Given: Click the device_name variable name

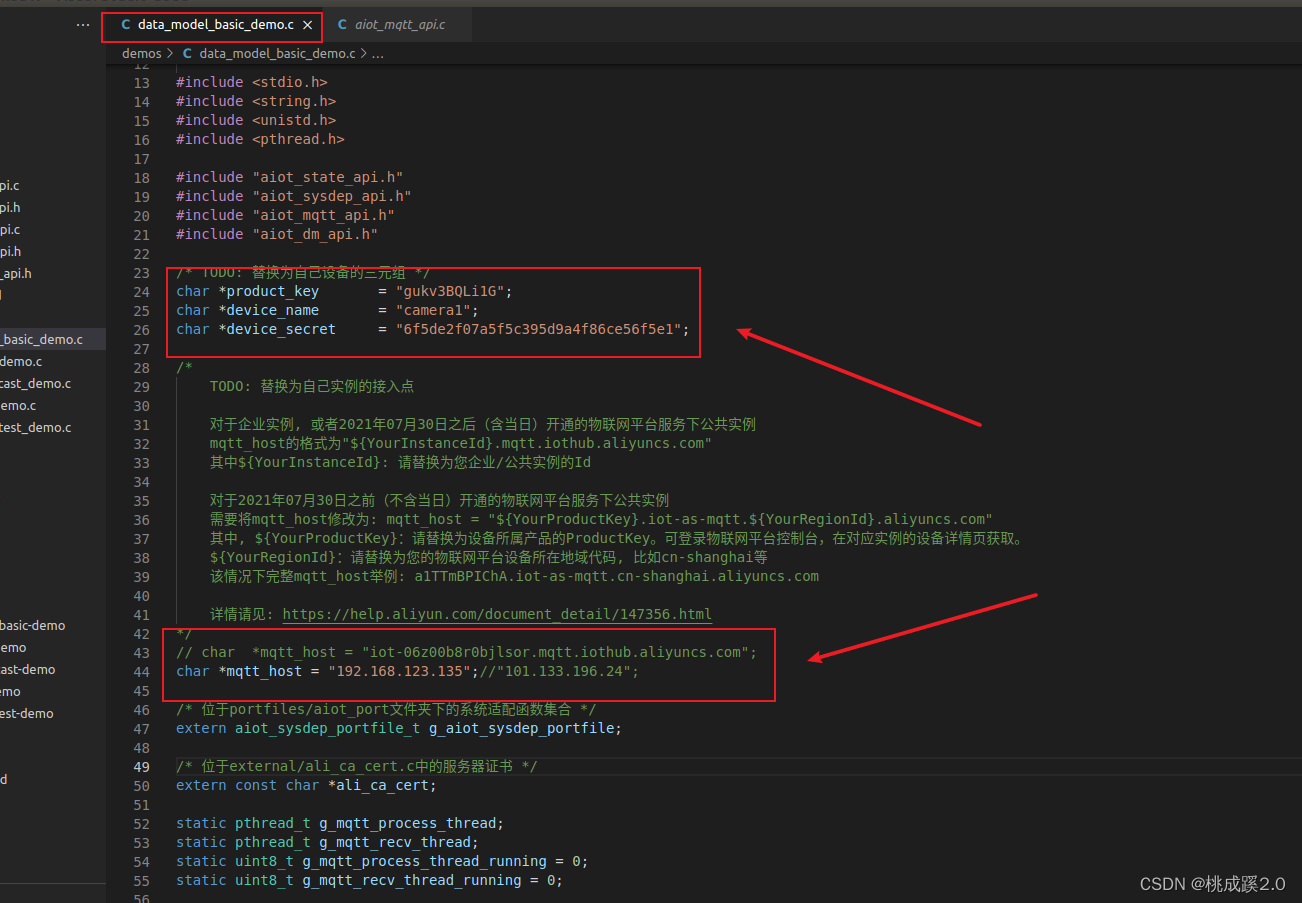Looking at the screenshot, I should (x=273, y=310).
